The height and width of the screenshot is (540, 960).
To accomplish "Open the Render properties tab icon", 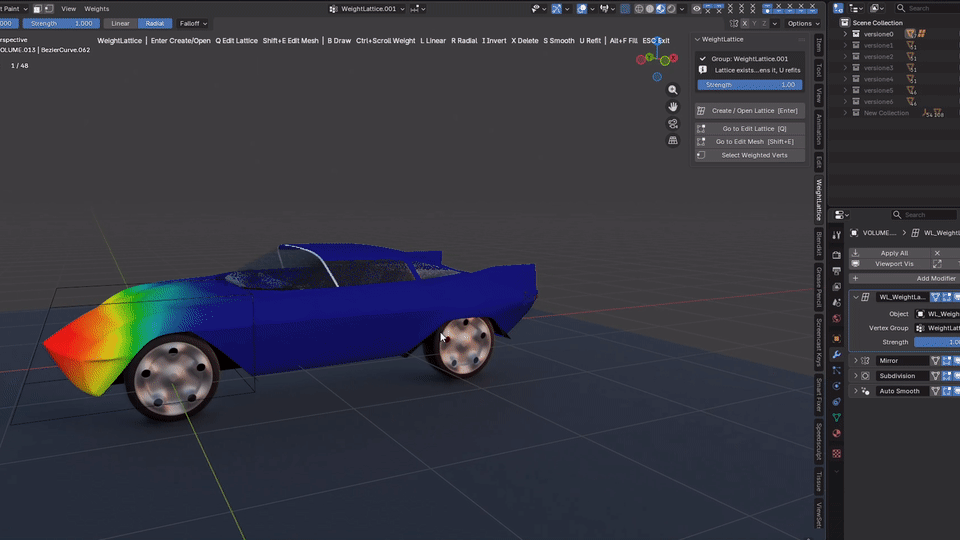I will click(836, 255).
